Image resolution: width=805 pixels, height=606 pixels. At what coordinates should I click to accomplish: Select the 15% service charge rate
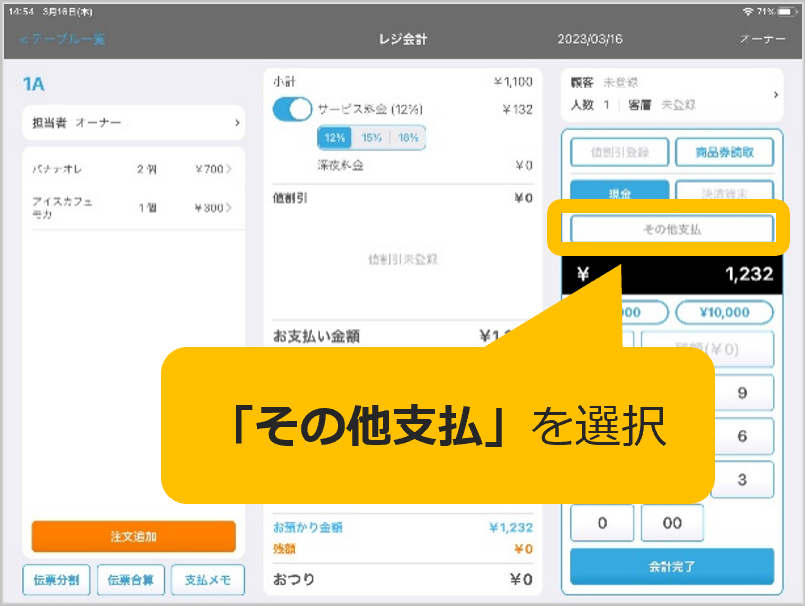[x=371, y=138]
